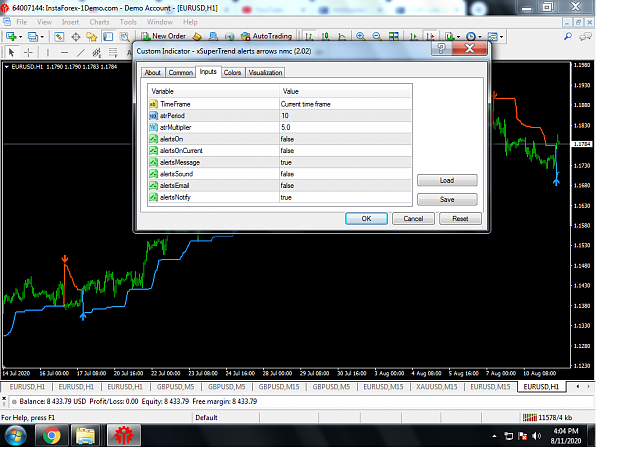This screenshot has height=469, width=625.
Task: Toggle the AutoTrading button
Action: point(266,36)
